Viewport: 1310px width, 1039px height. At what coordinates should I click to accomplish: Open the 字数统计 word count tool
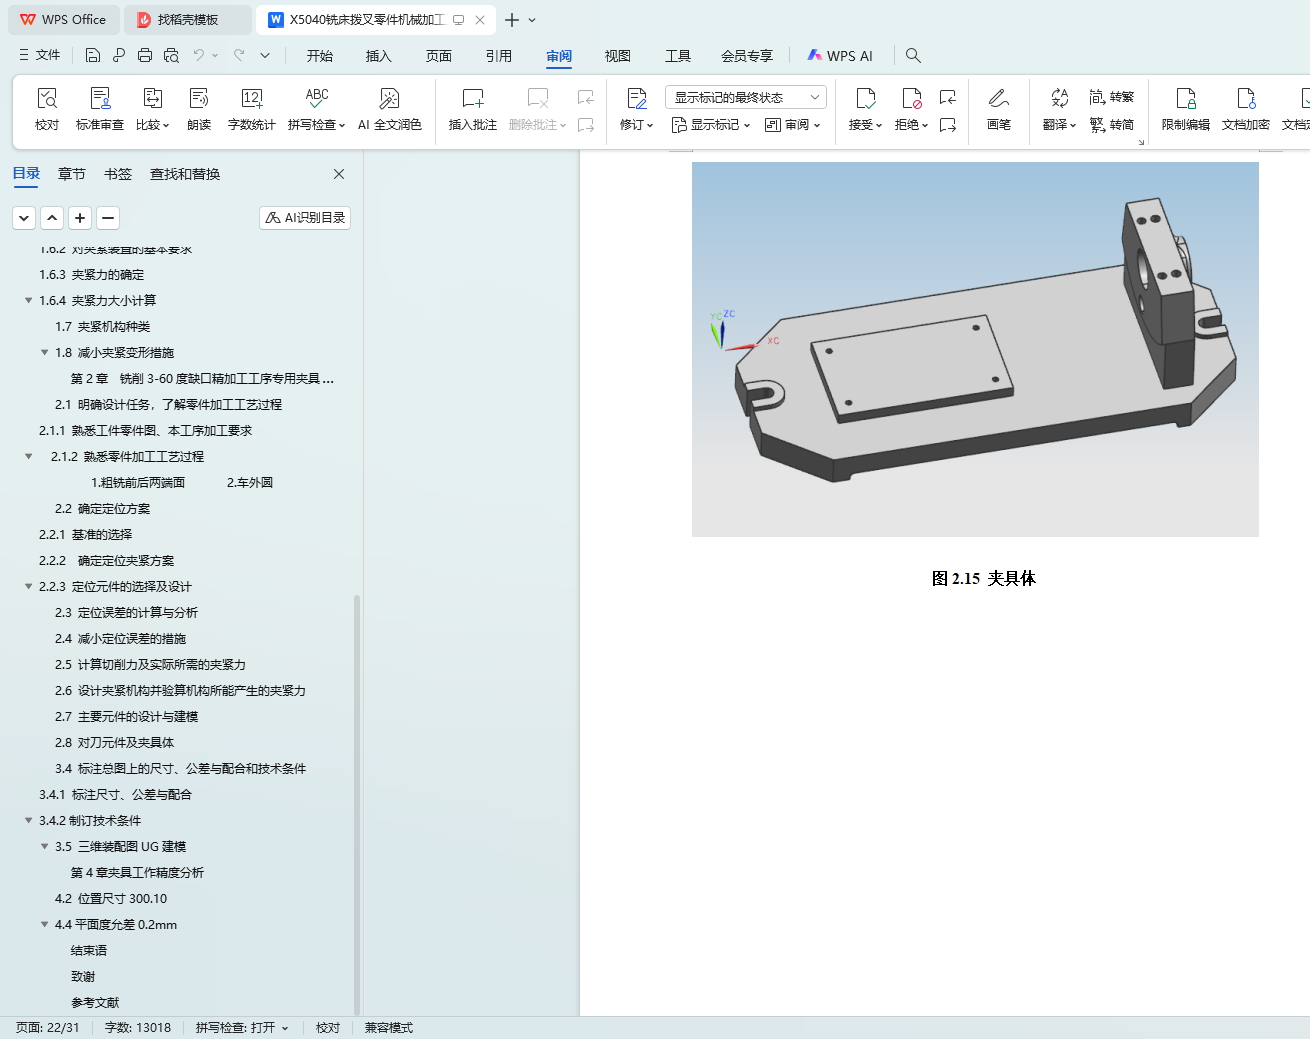click(251, 109)
